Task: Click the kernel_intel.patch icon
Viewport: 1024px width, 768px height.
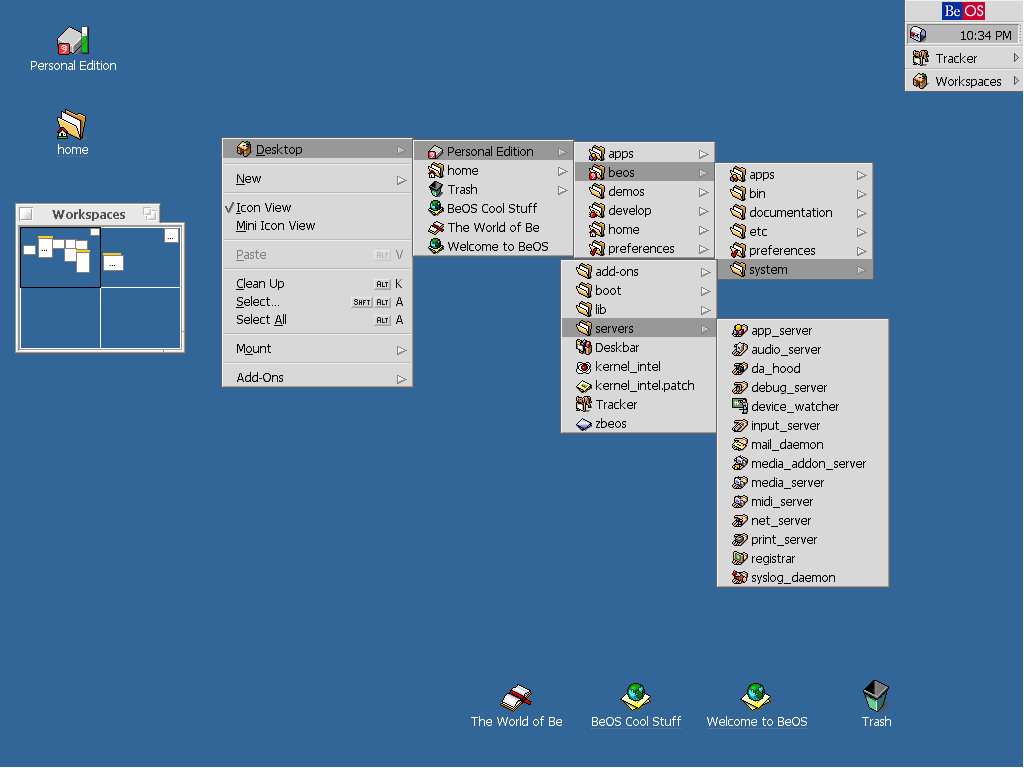Action: pyautogui.click(x=583, y=386)
